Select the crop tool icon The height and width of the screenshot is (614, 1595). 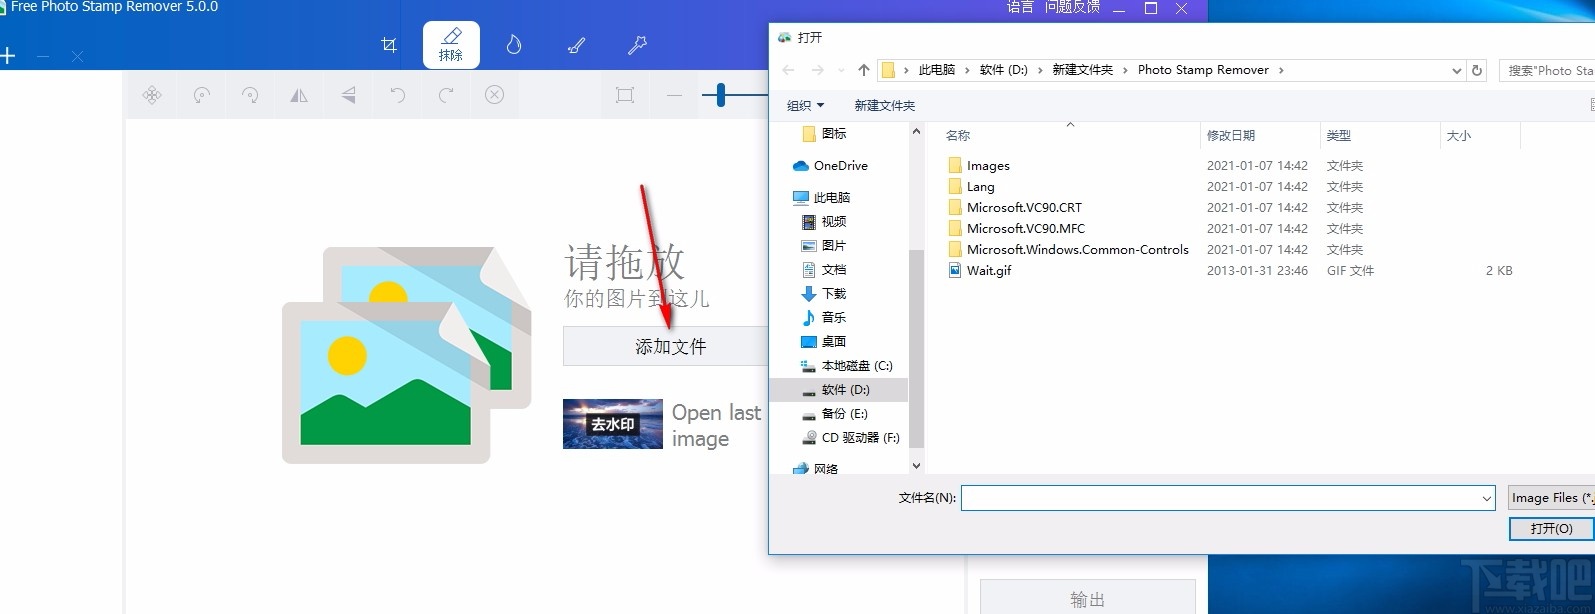[389, 44]
